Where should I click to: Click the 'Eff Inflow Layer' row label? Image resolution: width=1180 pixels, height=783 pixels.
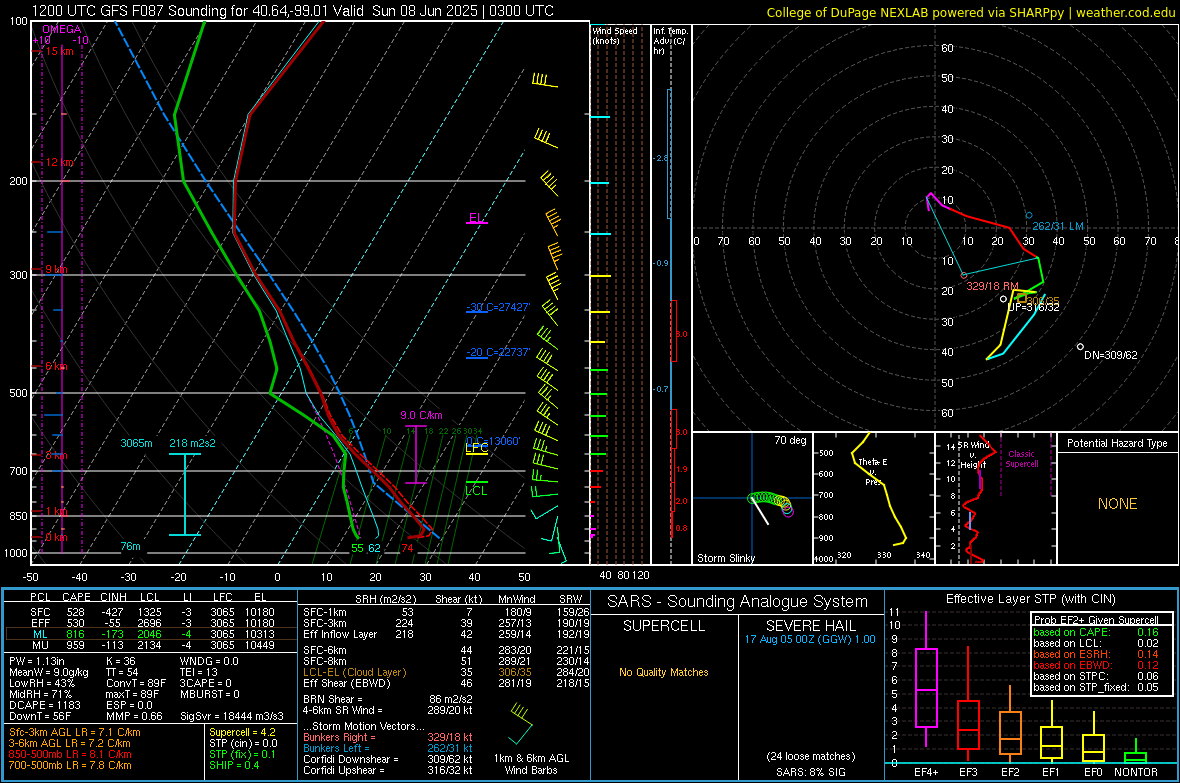click(340, 634)
